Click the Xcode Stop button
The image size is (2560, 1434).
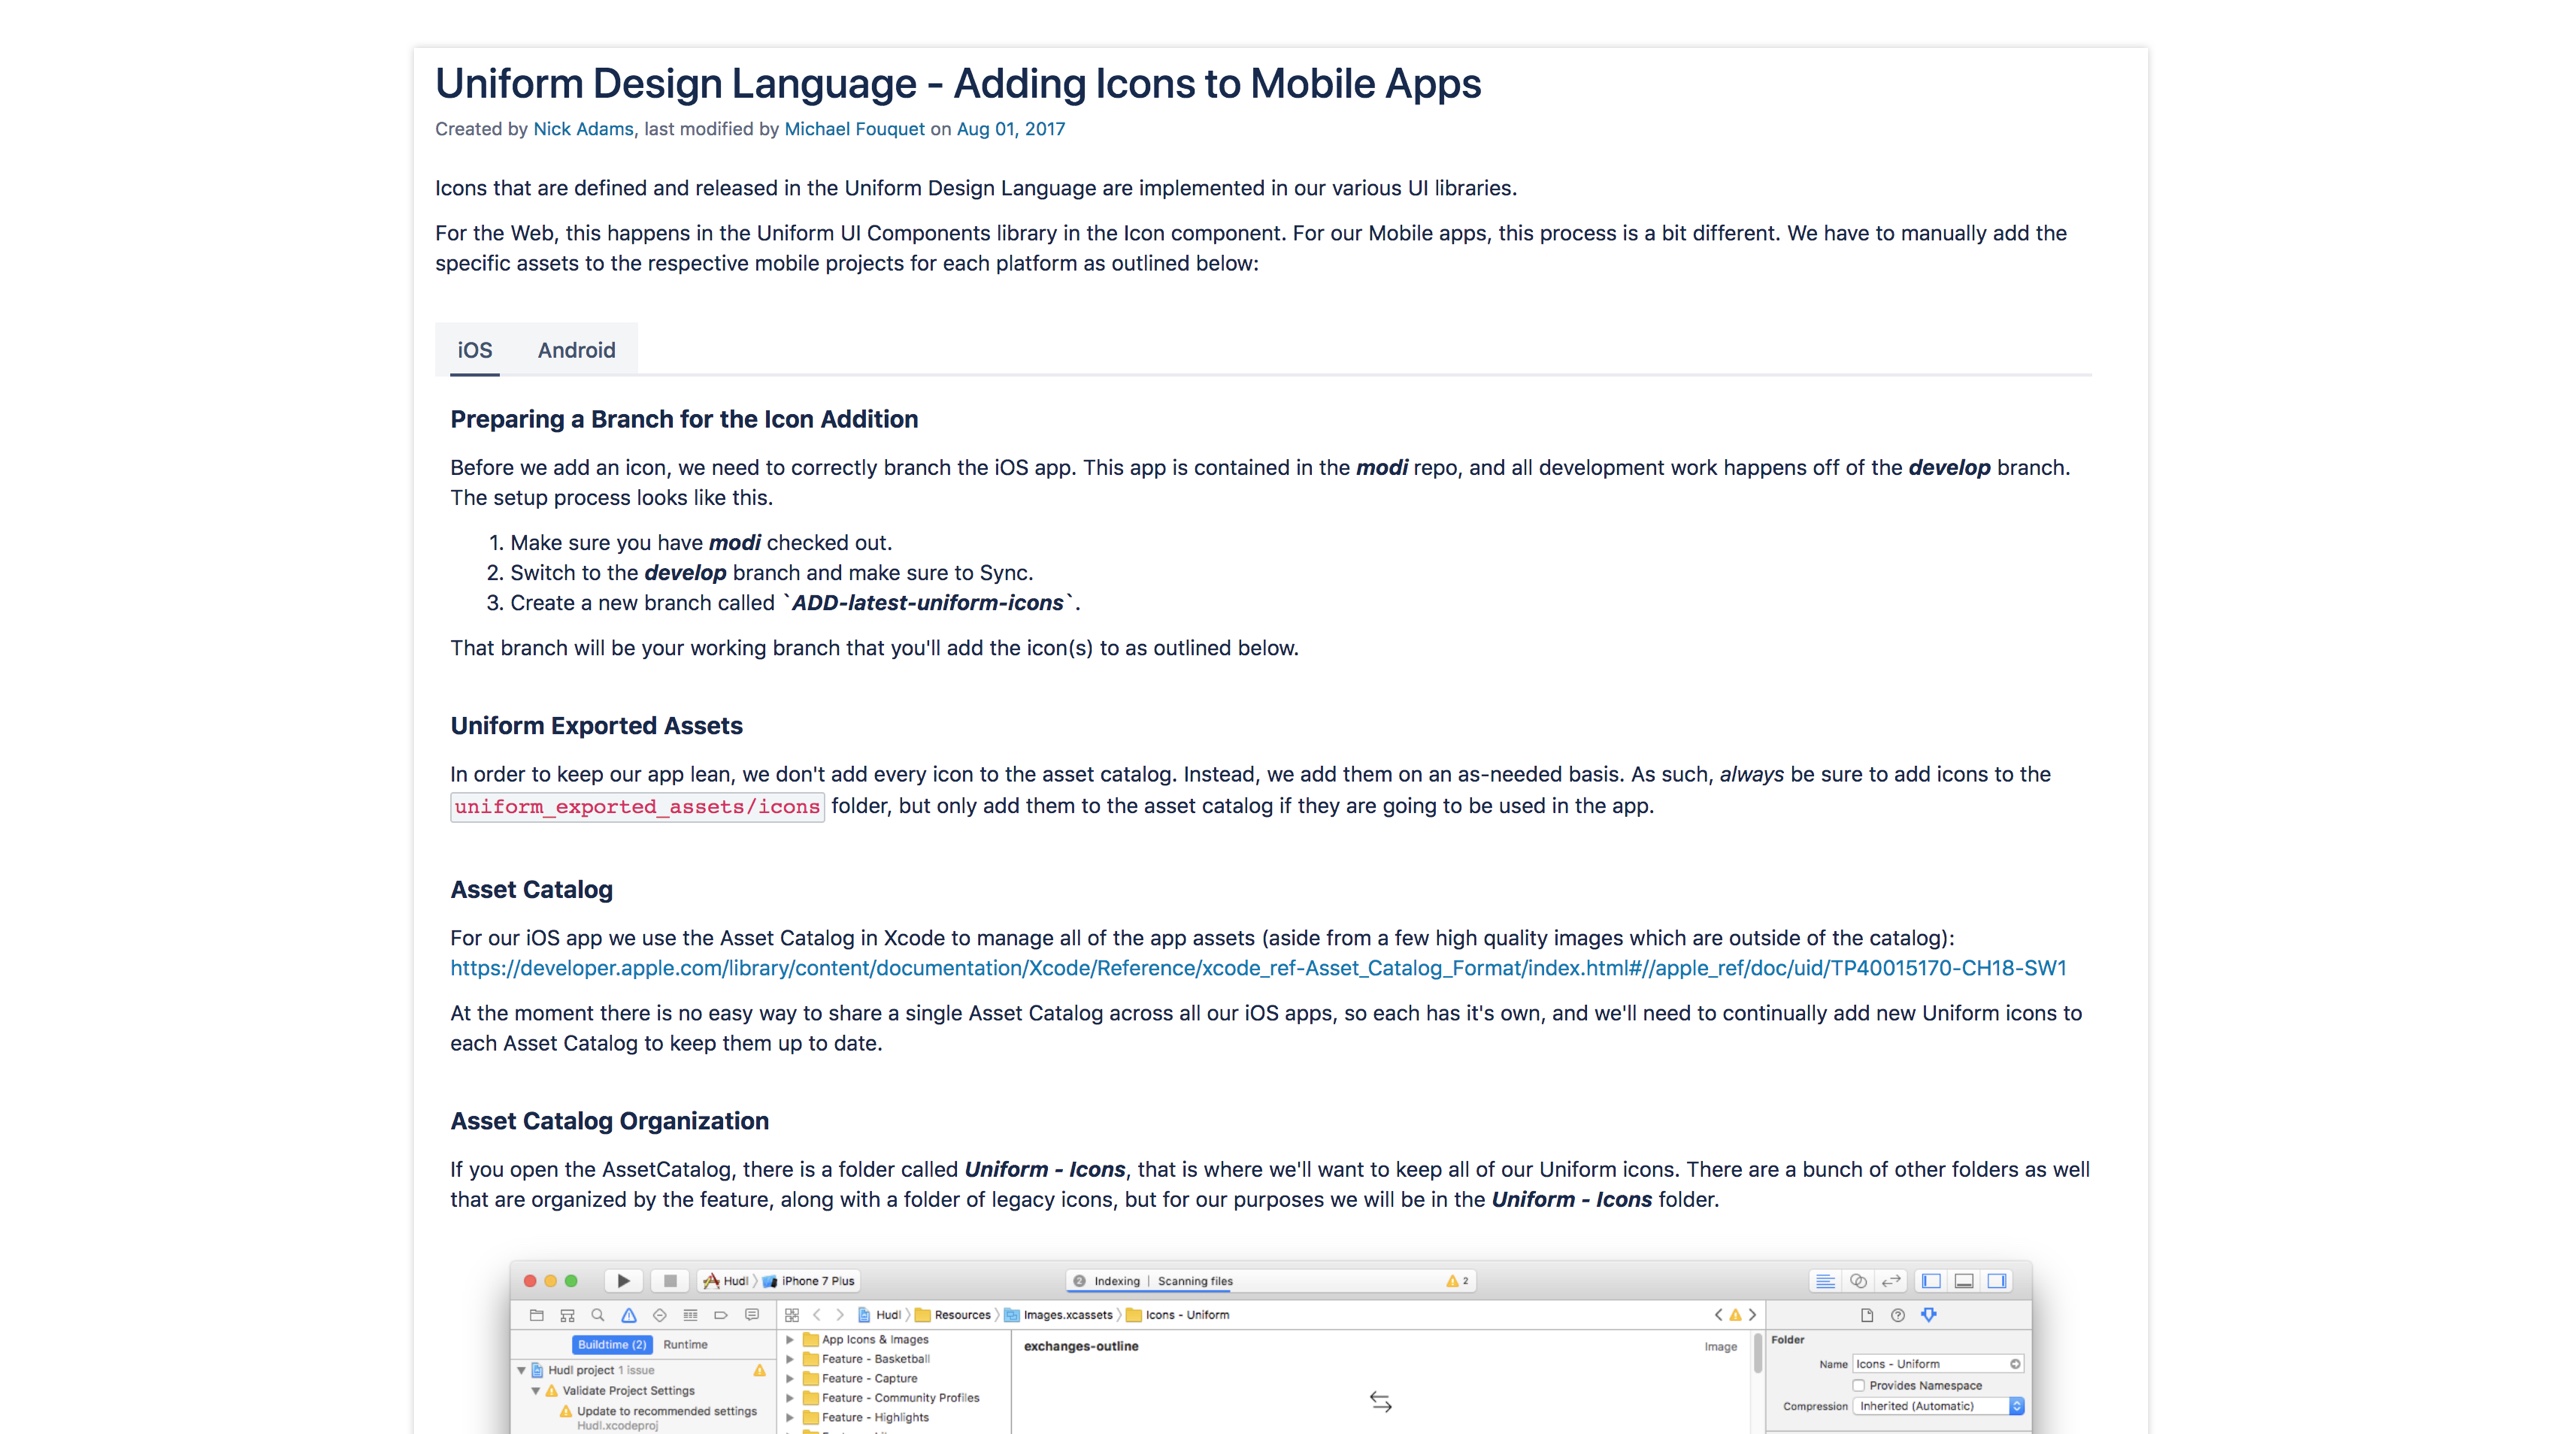coord(670,1281)
